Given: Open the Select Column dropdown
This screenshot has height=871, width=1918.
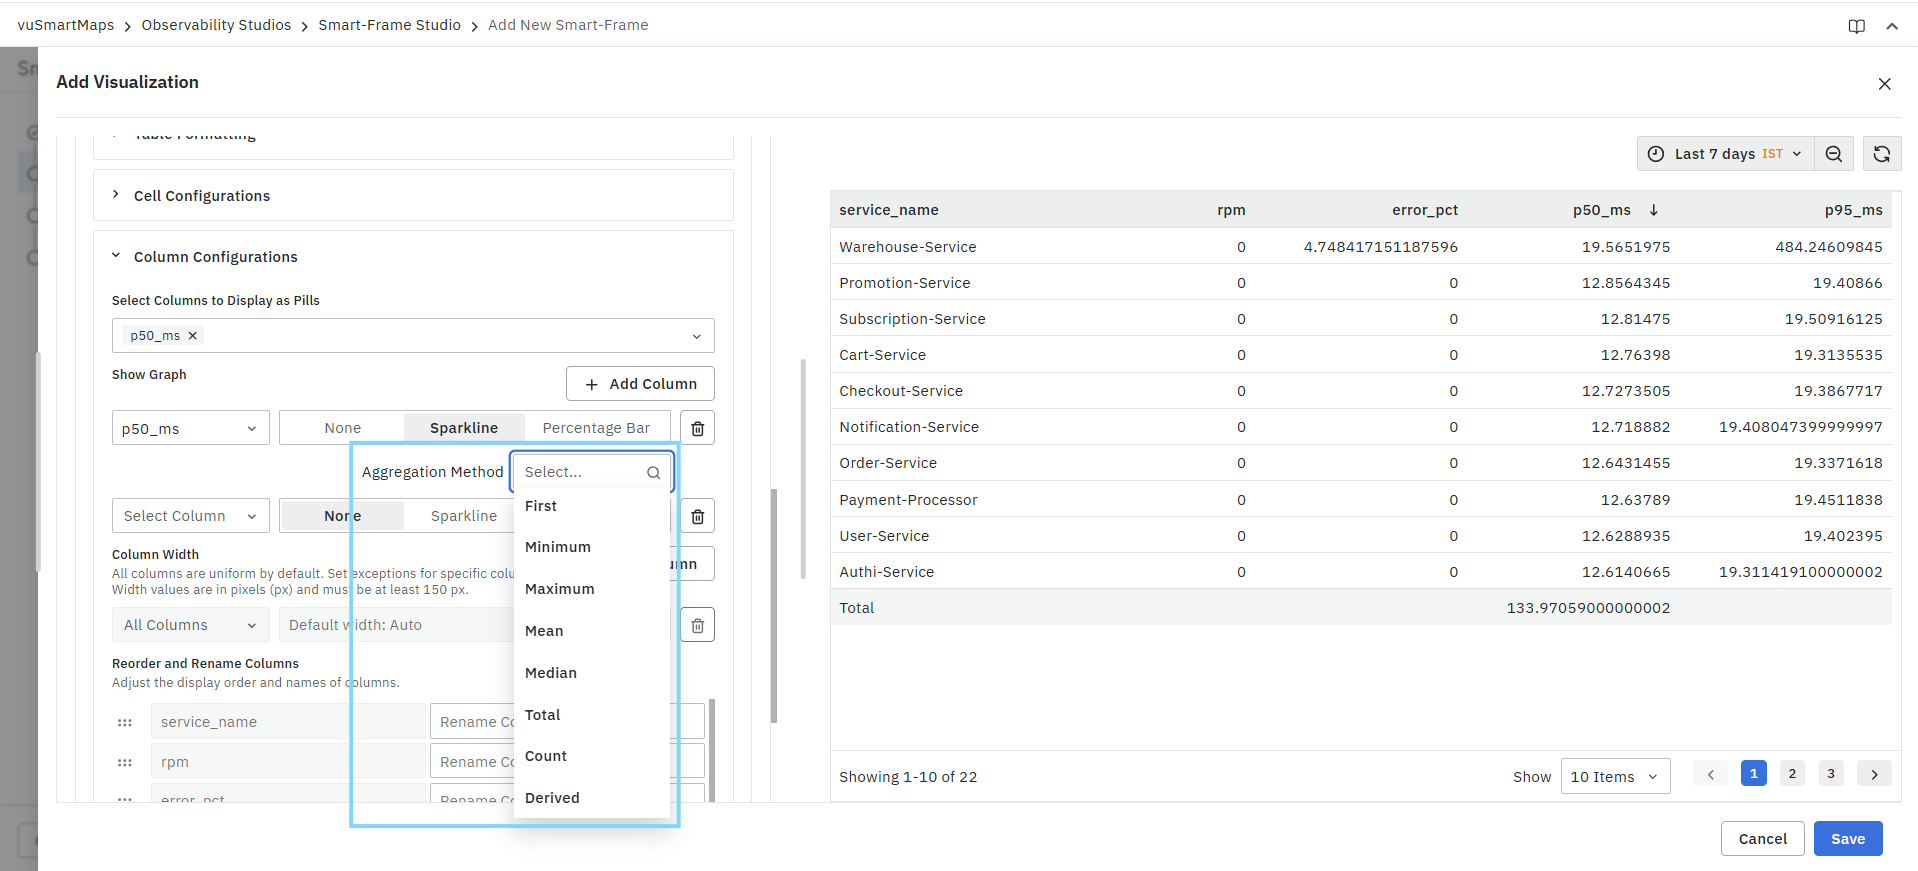Looking at the screenshot, I should [x=191, y=516].
